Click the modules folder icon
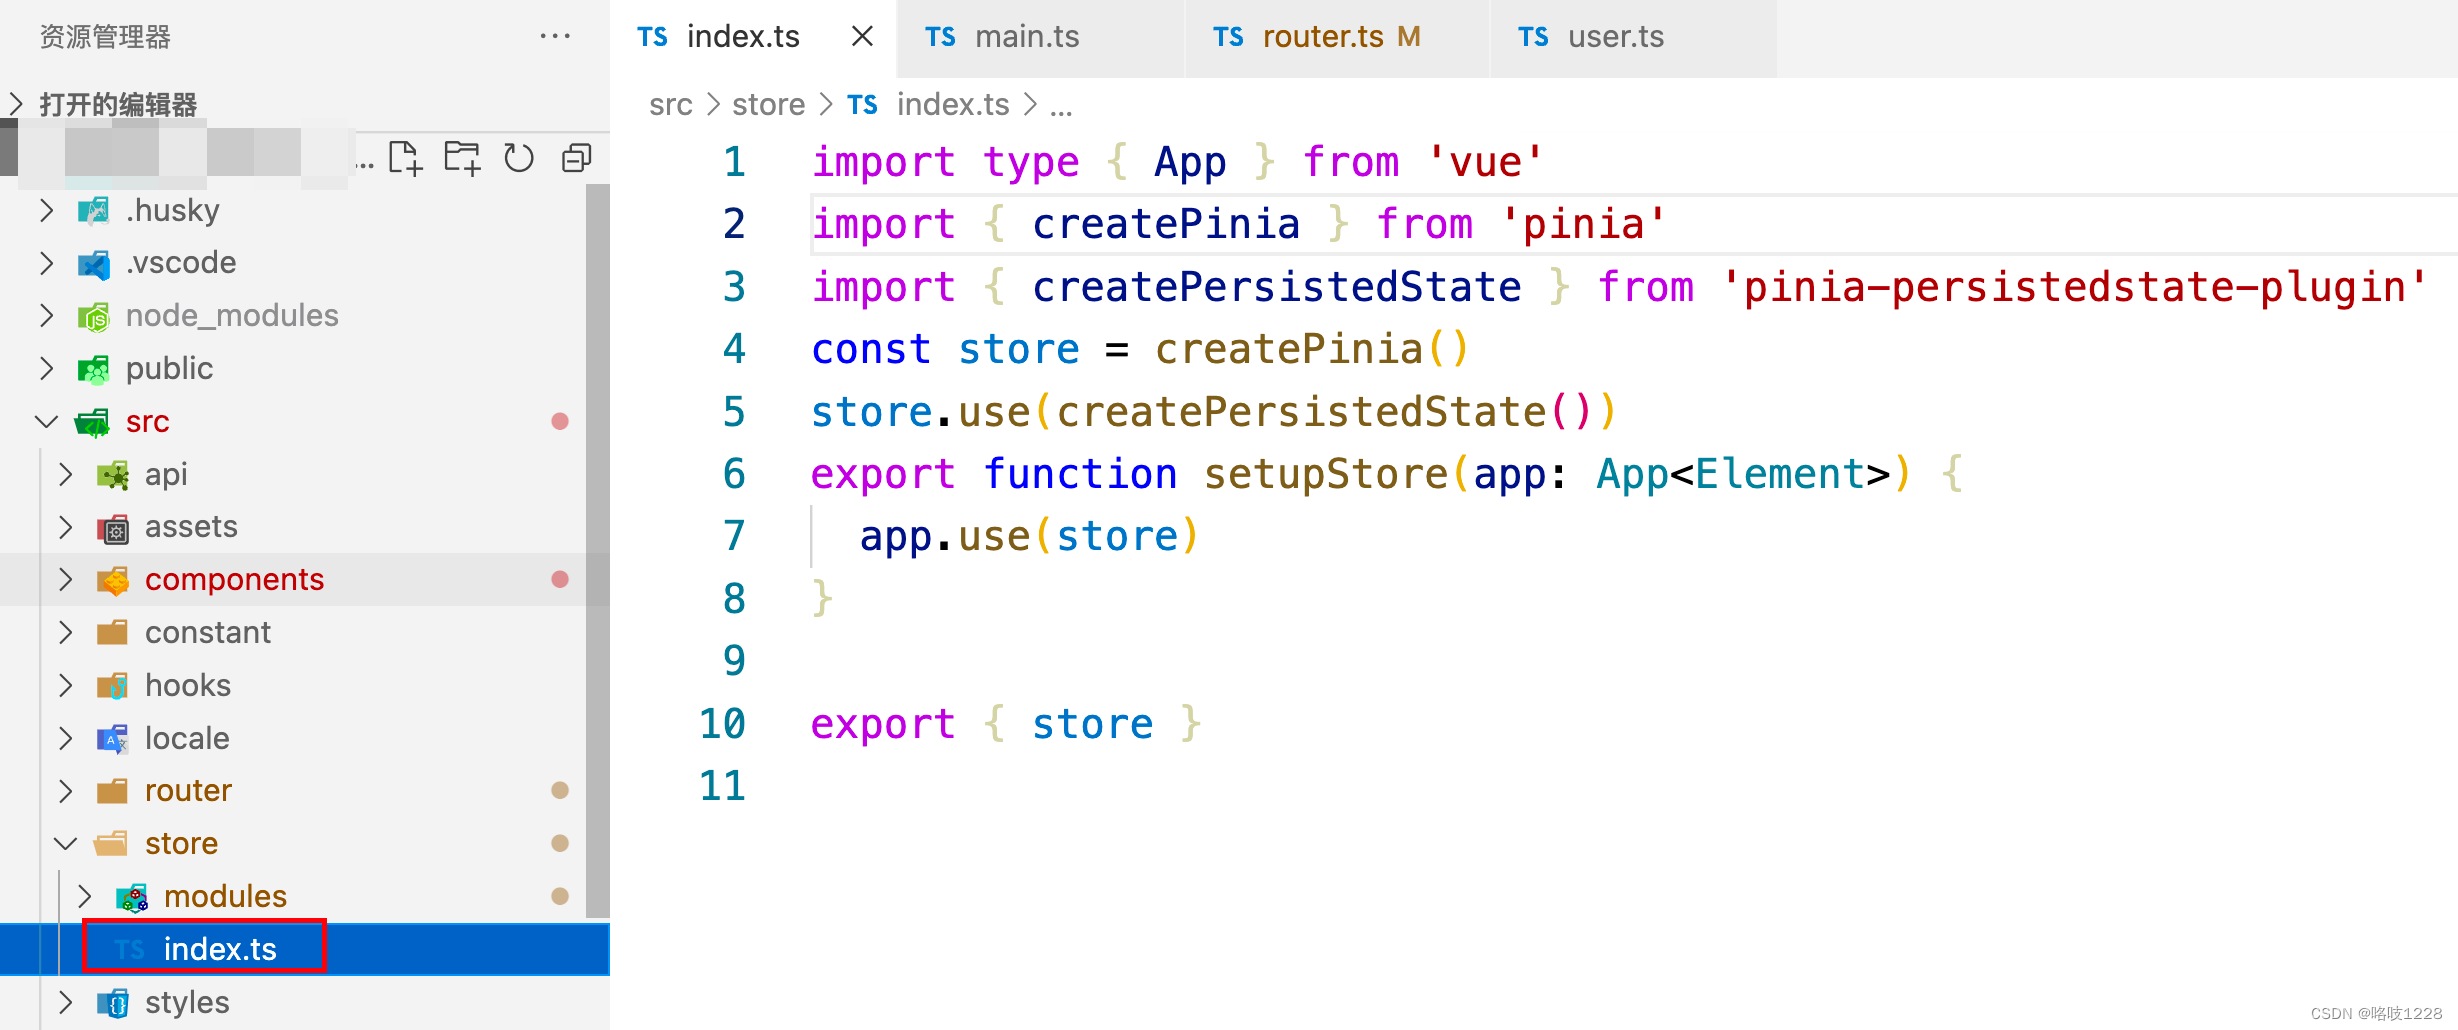This screenshot has height=1030, width=2458. [x=131, y=896]
